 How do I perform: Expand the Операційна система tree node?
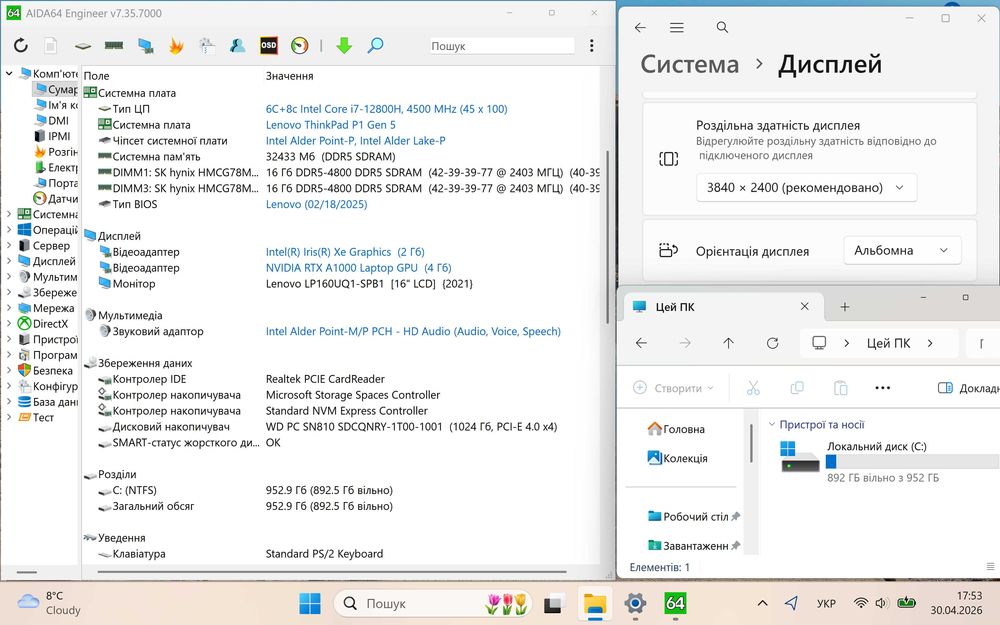(9, 230)
